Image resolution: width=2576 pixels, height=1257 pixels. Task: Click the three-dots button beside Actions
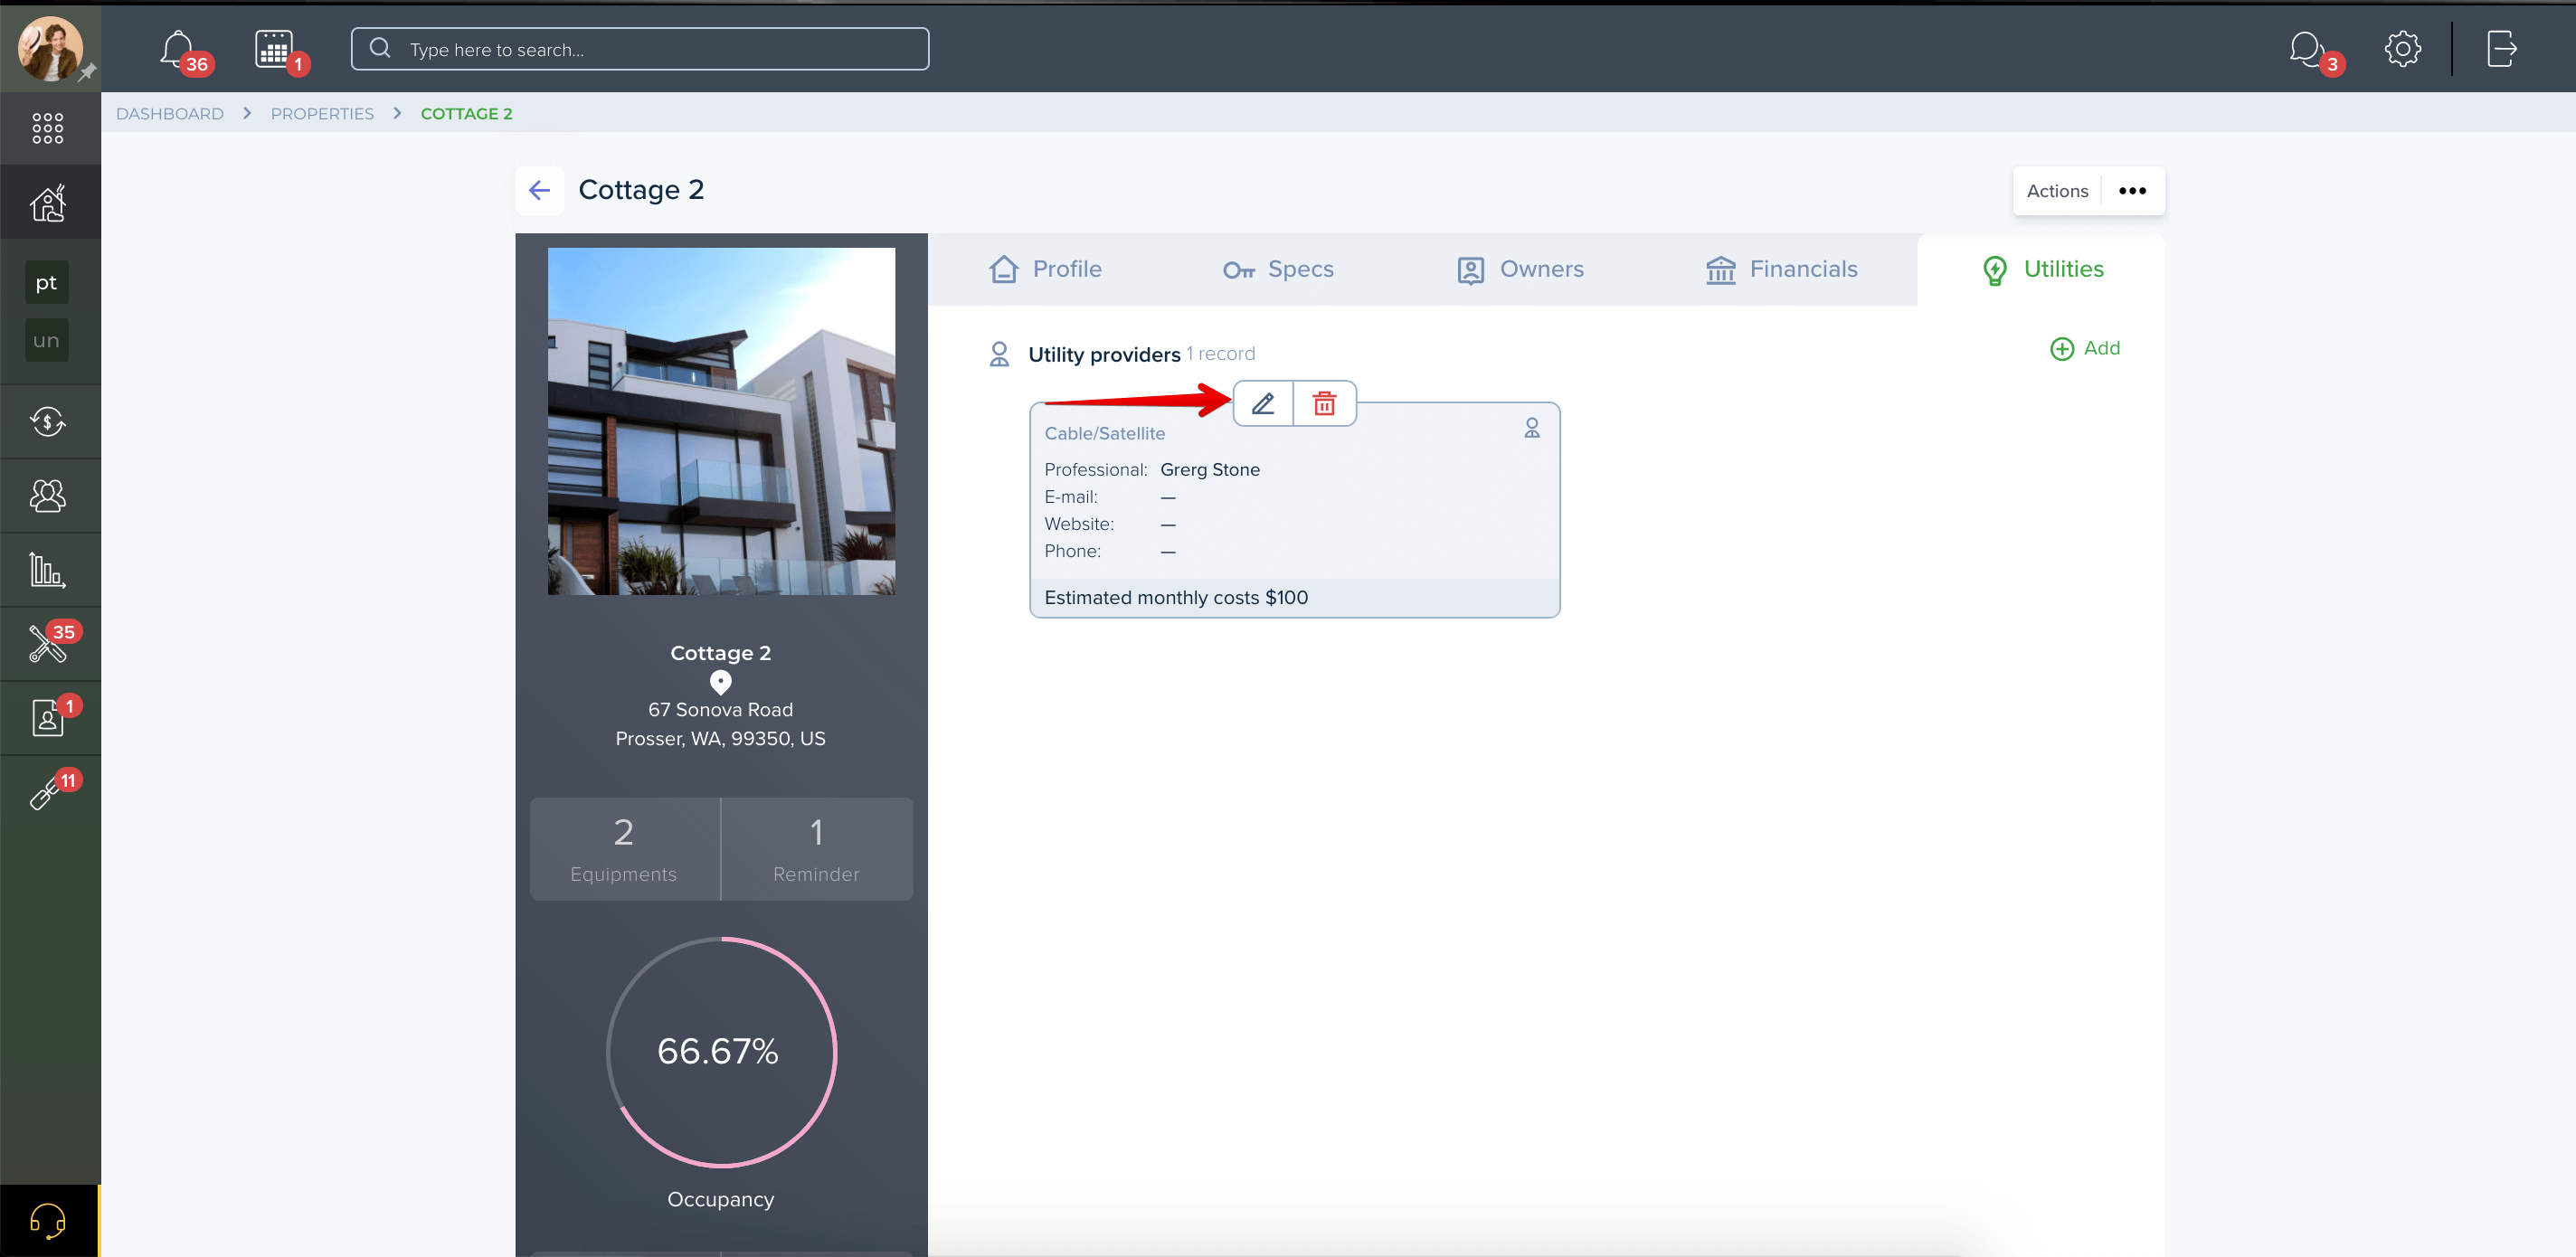[2132, 191]
